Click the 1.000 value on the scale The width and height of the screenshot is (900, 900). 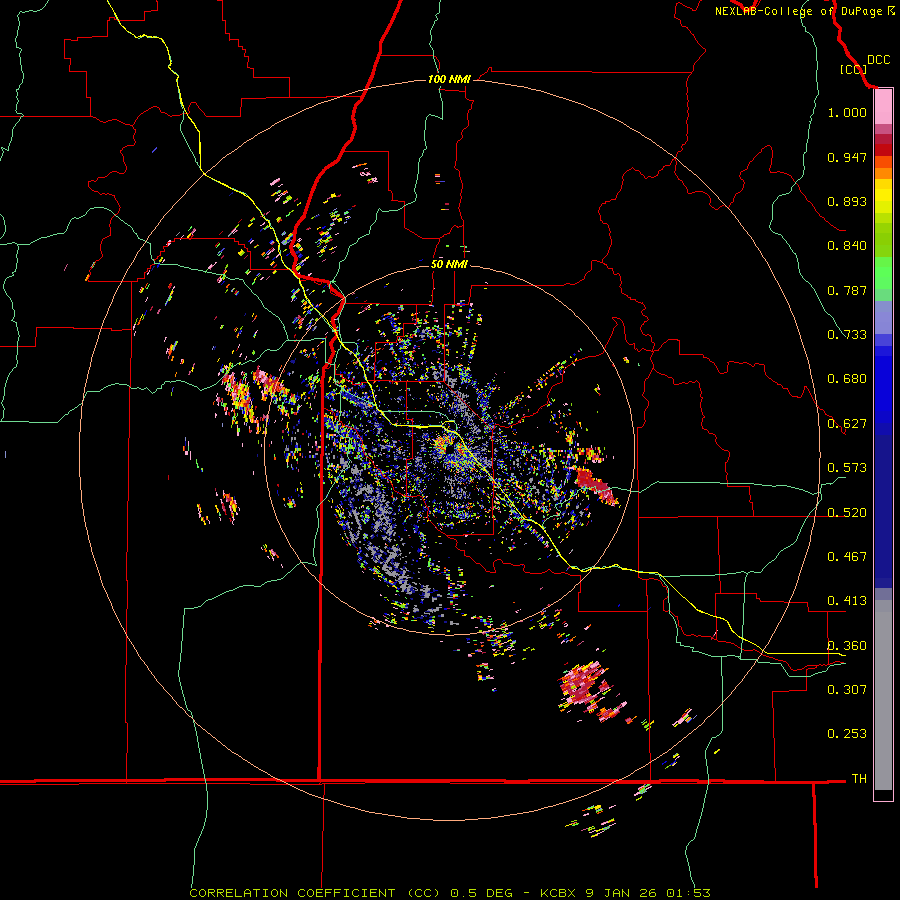click(x=847, y=112)
